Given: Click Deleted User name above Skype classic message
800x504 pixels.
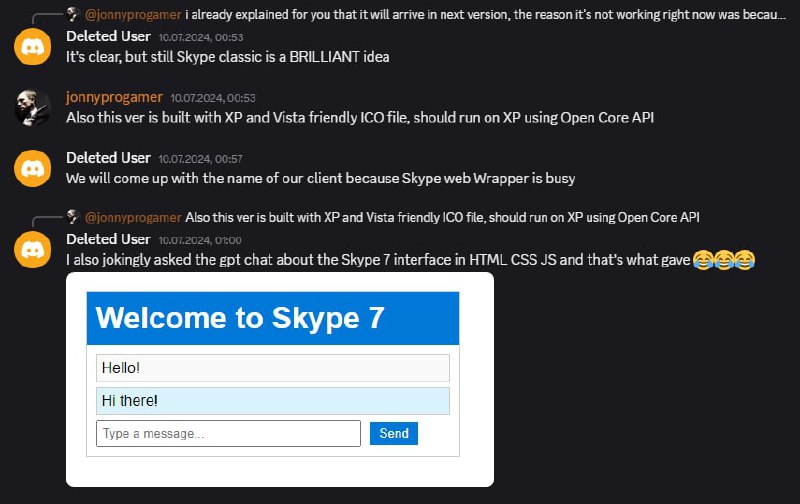Looking at the screenshot, I should pos(108,36).
